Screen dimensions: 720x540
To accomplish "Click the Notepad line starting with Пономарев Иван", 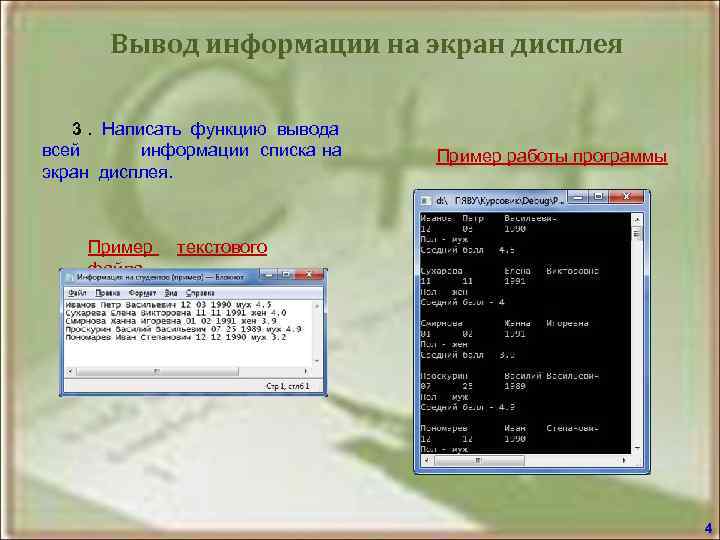I will tap(176, 338).
